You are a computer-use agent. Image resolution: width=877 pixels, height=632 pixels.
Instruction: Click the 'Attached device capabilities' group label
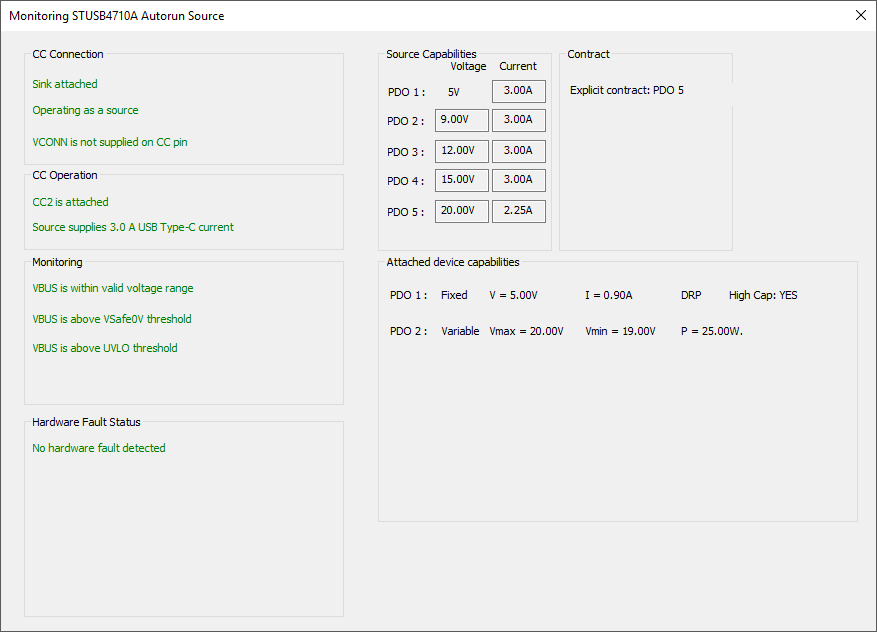pos(452,262)
